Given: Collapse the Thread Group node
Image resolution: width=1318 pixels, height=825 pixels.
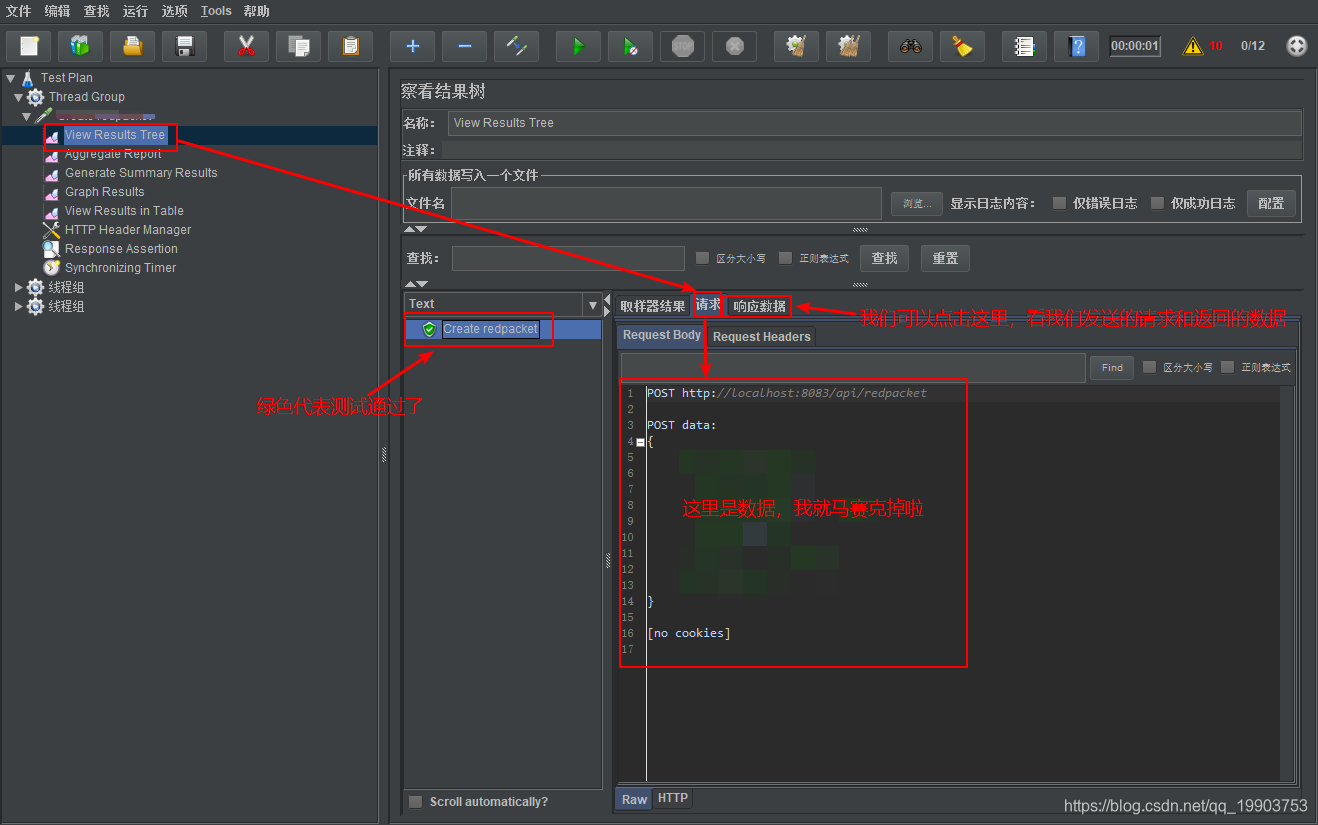Looking at the screenshot, I should [18, 97].
